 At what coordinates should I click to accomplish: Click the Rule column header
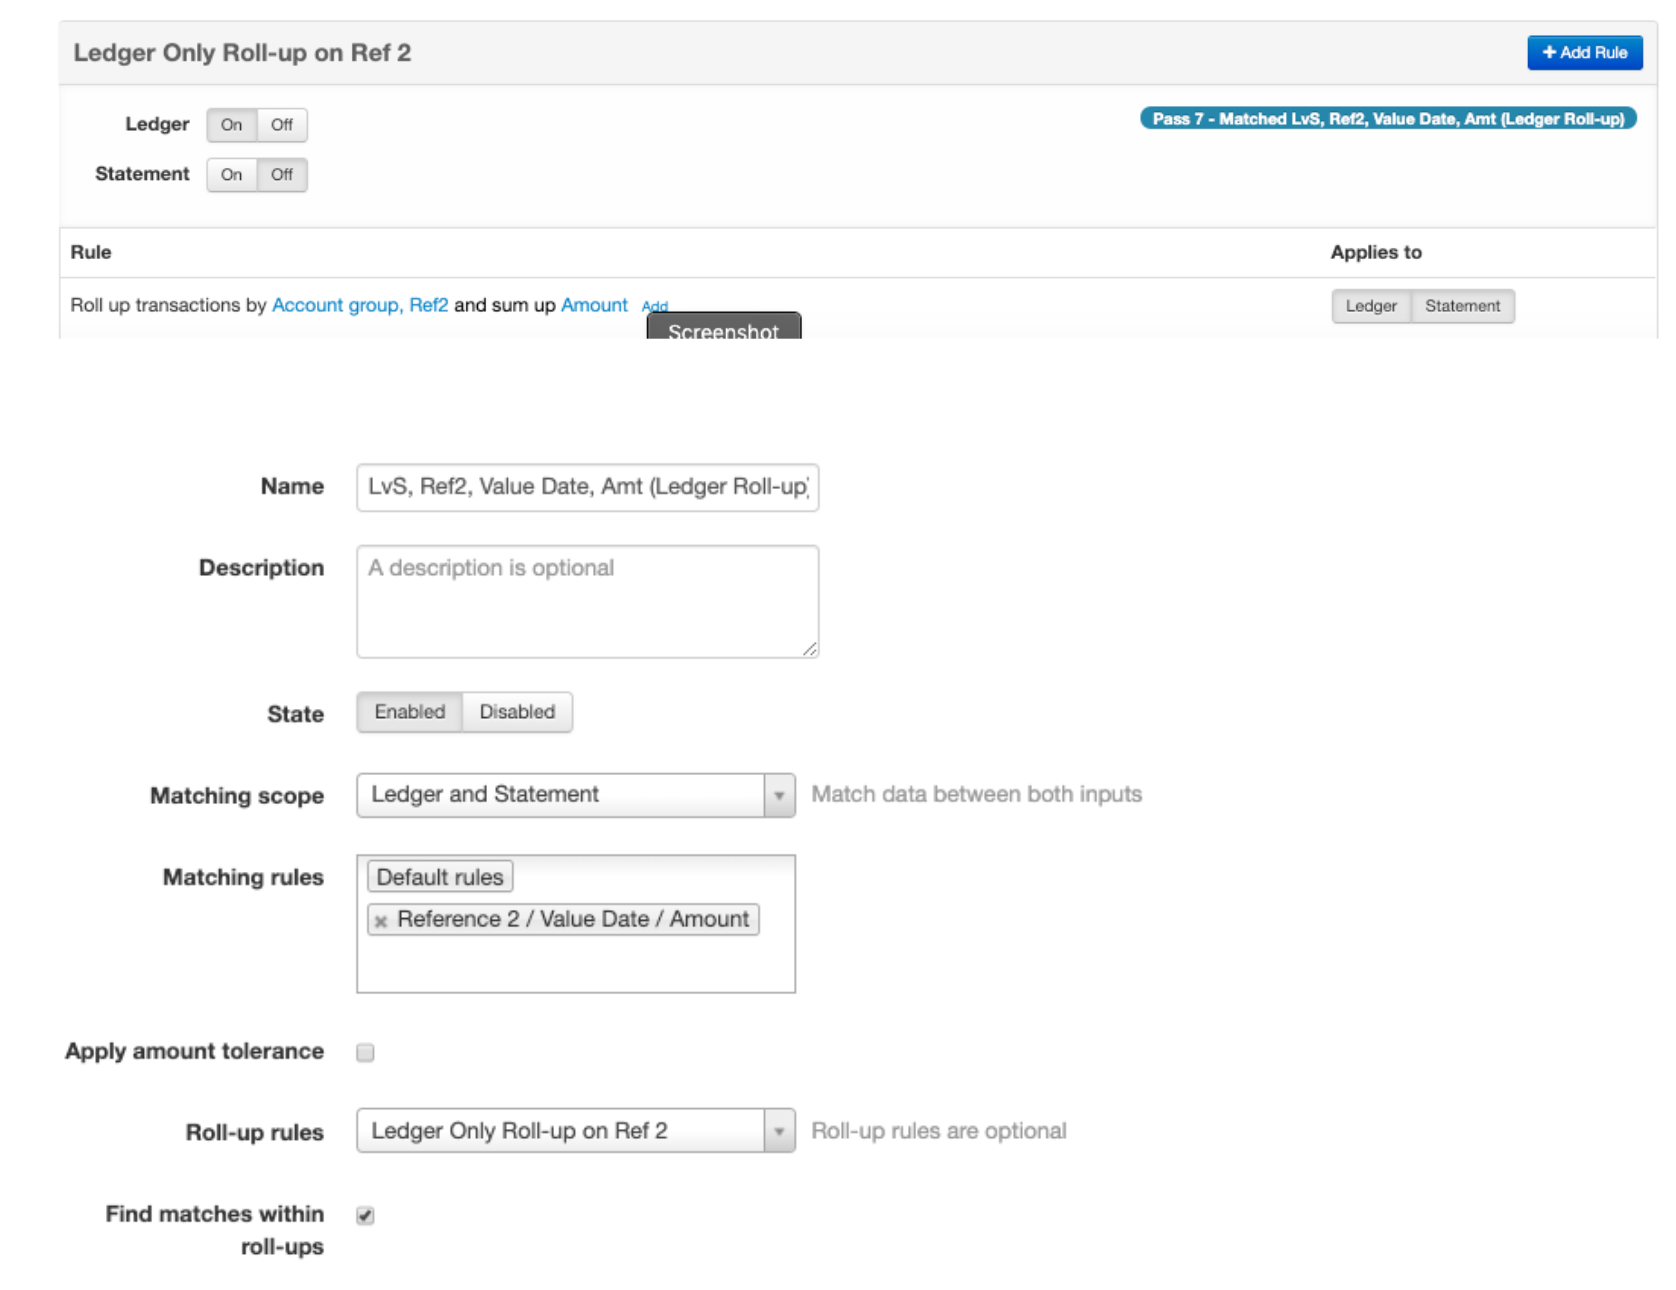click(x=91, y=252)
